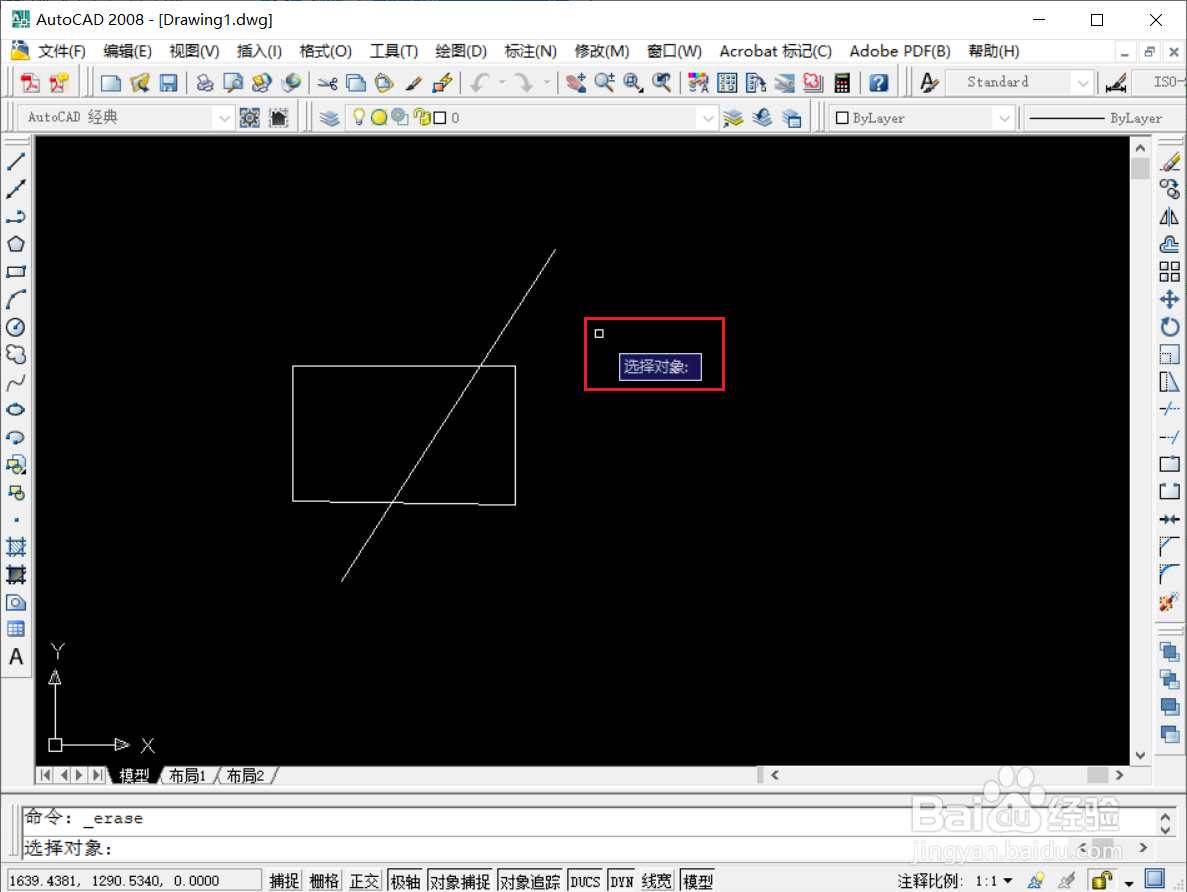Click the Erase tool in modify toolbar
The image size is (1187, 892).
tap(1170, 161)
